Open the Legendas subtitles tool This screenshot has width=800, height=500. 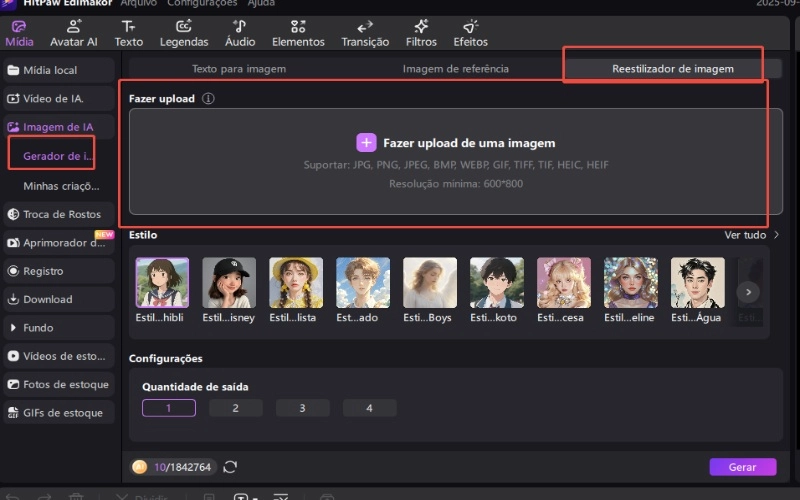(184, 32)
